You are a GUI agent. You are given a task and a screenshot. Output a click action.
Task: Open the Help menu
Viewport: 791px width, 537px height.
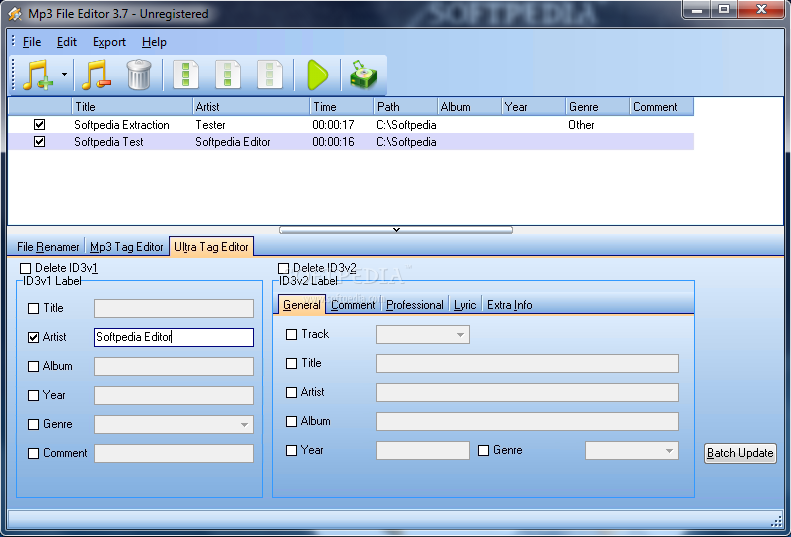coord(154,42)
